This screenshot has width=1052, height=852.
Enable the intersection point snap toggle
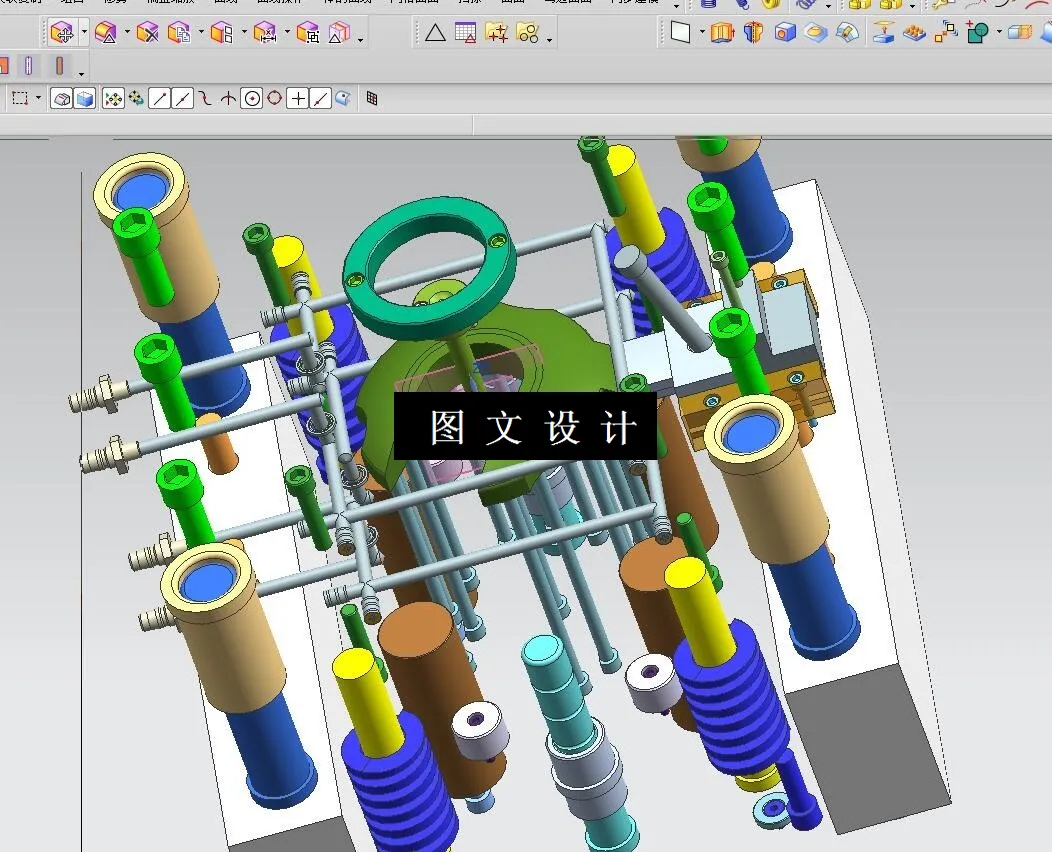pyautogui.click(x=226, y=98)
